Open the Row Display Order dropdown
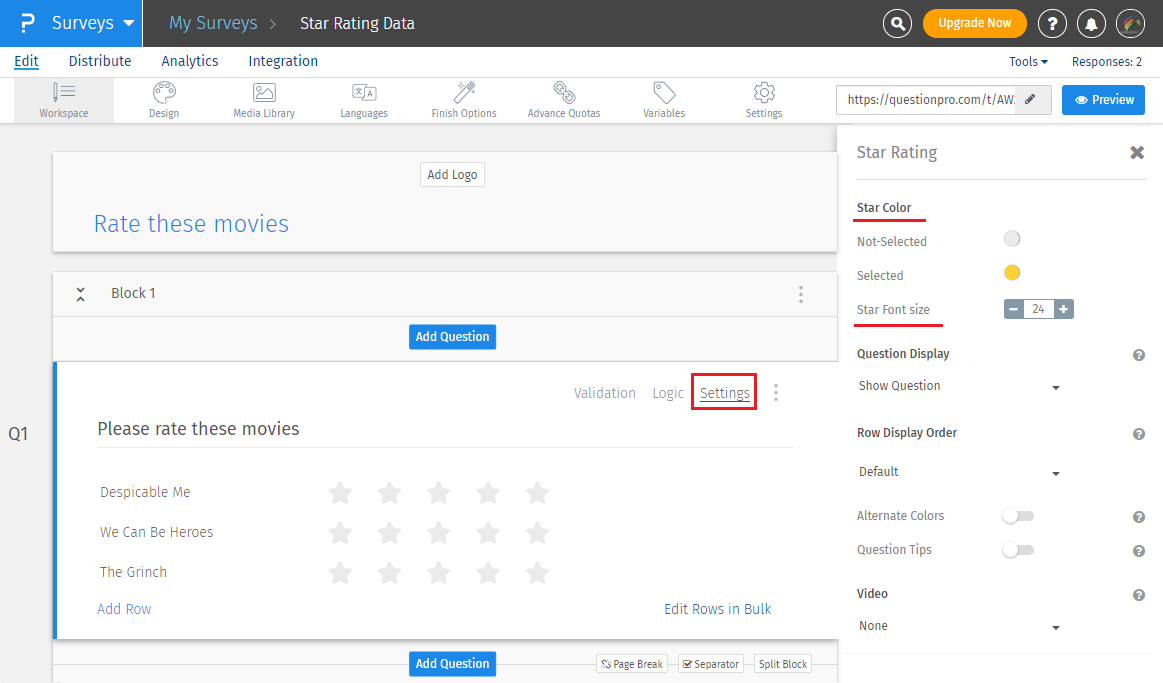 pos(958,472)
